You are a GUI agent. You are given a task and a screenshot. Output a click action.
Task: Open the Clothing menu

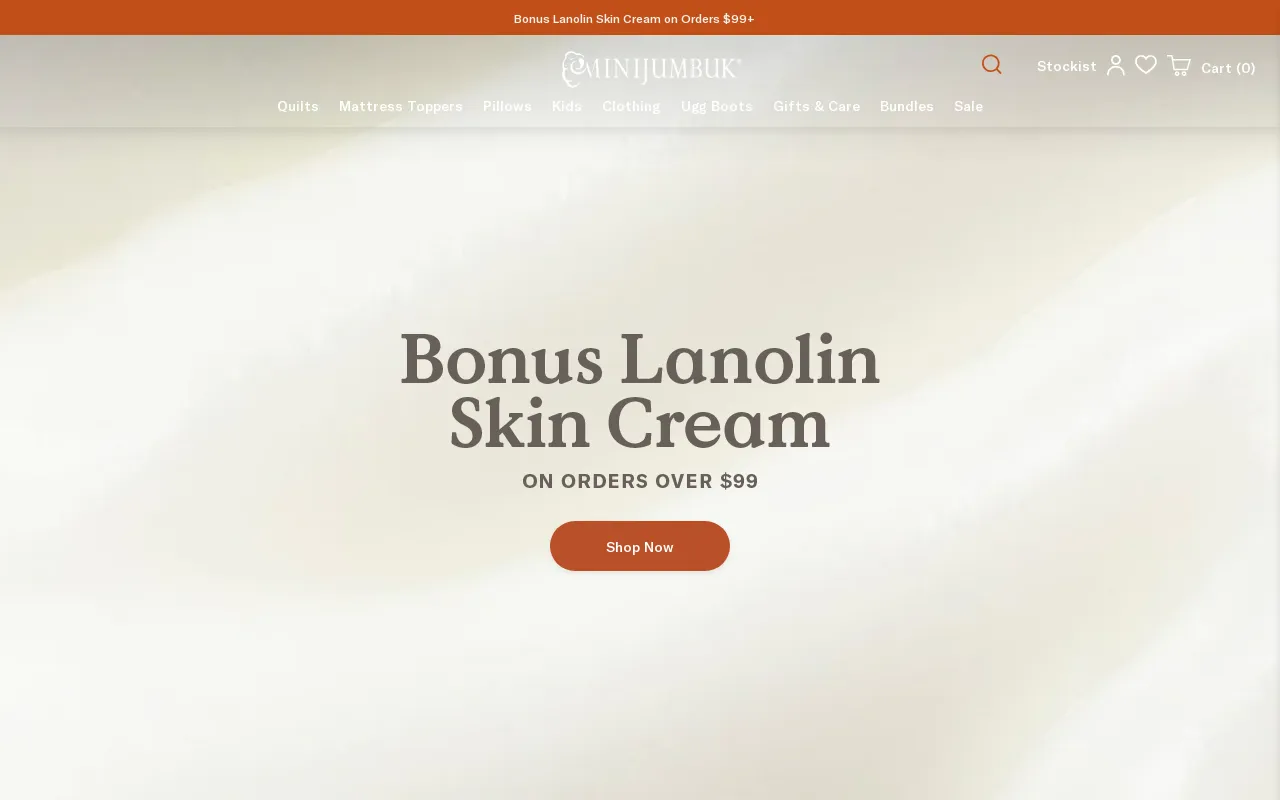point(631,106)
